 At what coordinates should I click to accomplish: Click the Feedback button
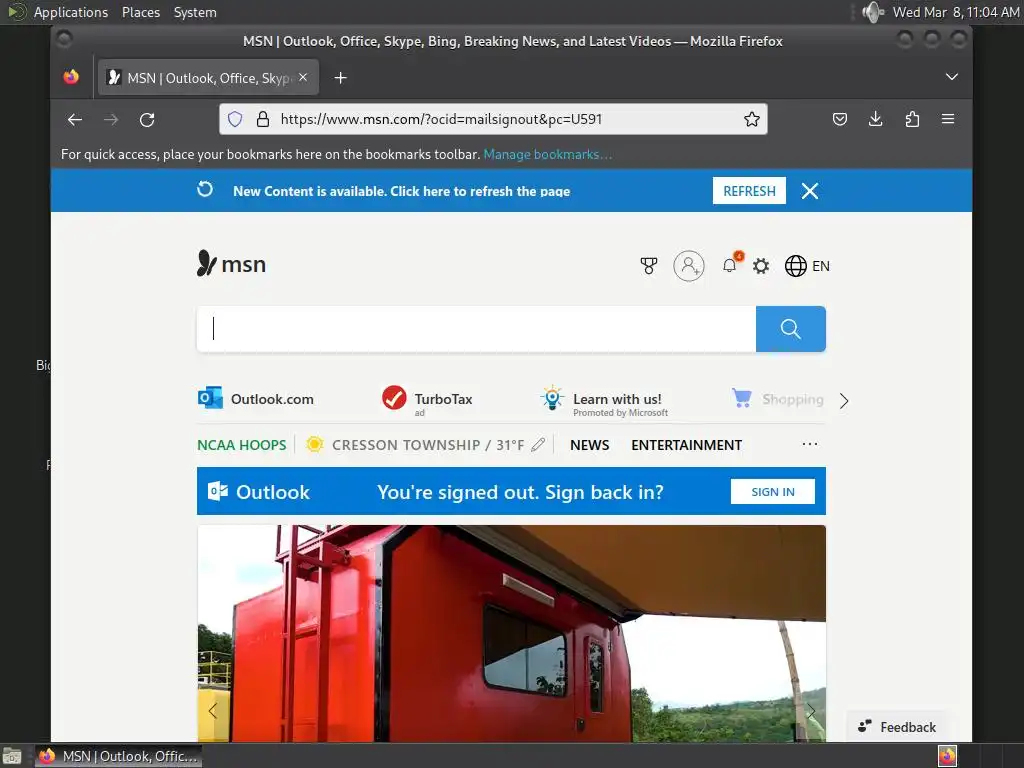(x=897, y=727)
